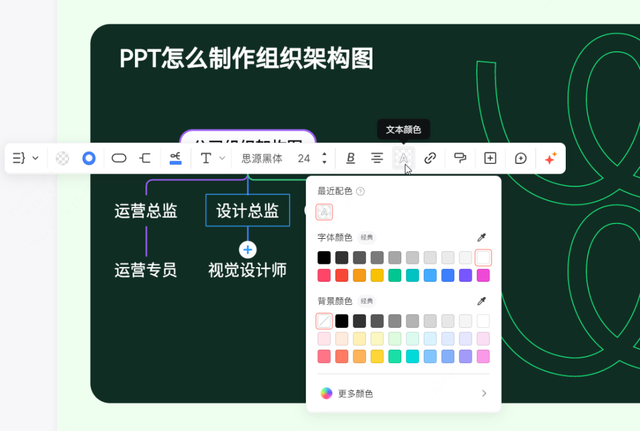
Task: Click the chevron beside 更多颜色
Action: (484, 393)
